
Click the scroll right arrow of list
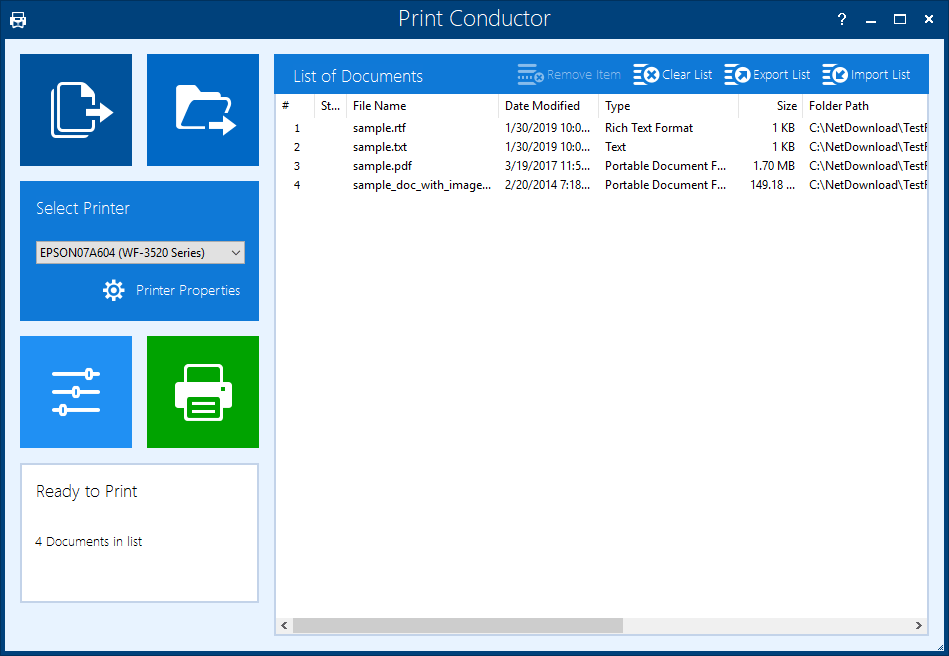(x=919, y=625)
